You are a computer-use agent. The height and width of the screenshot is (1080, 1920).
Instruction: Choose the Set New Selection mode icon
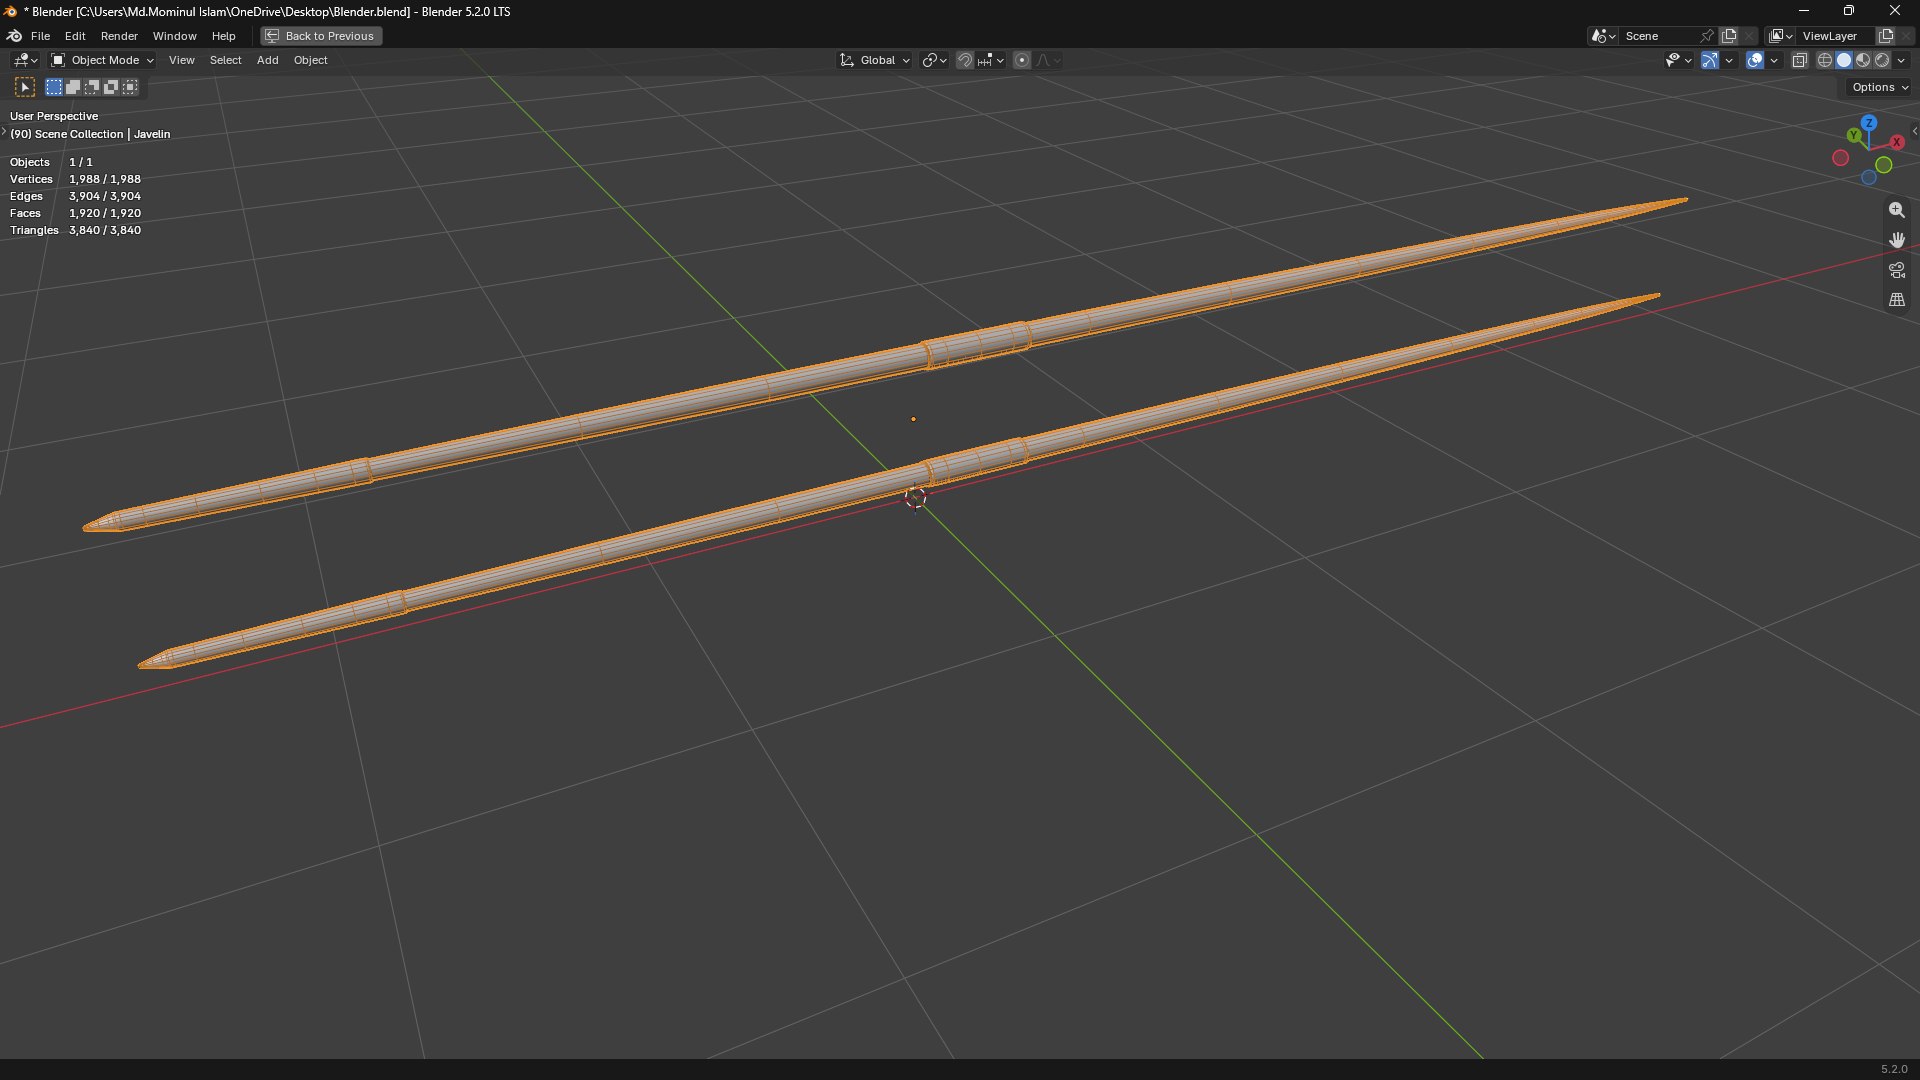(54, 87)
